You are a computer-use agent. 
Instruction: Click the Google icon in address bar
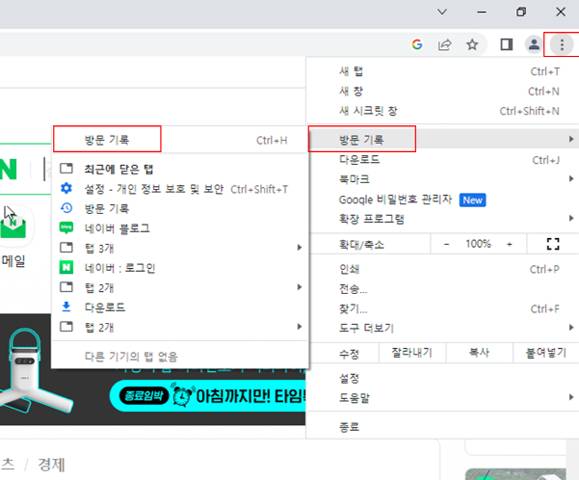[x=417, y=45]
